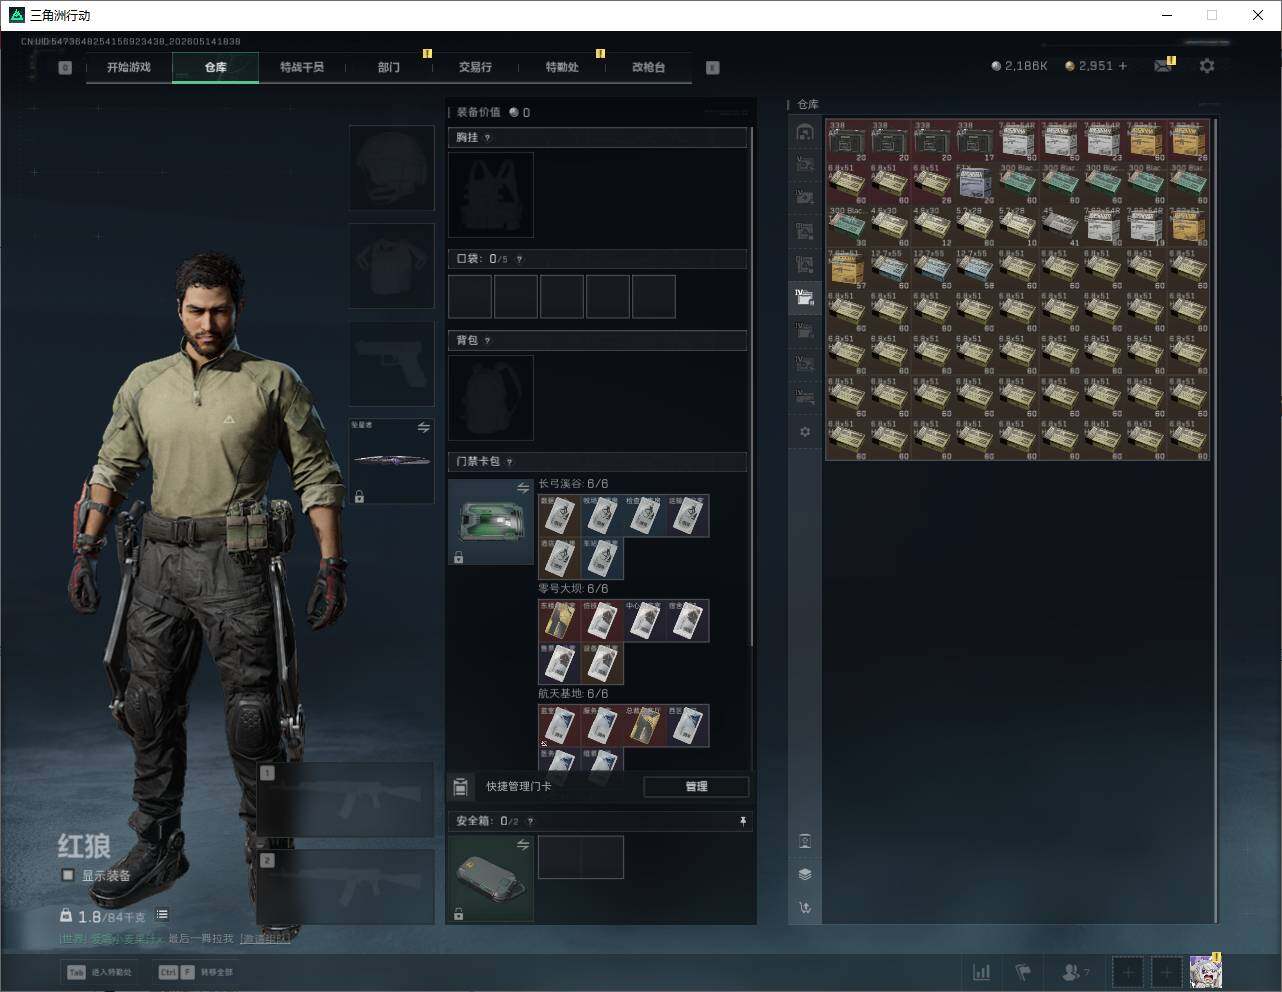The height and width of the screenshot is (992, 1282).
Task: Select the main stash category icon
Action: [x=805, y=132]
